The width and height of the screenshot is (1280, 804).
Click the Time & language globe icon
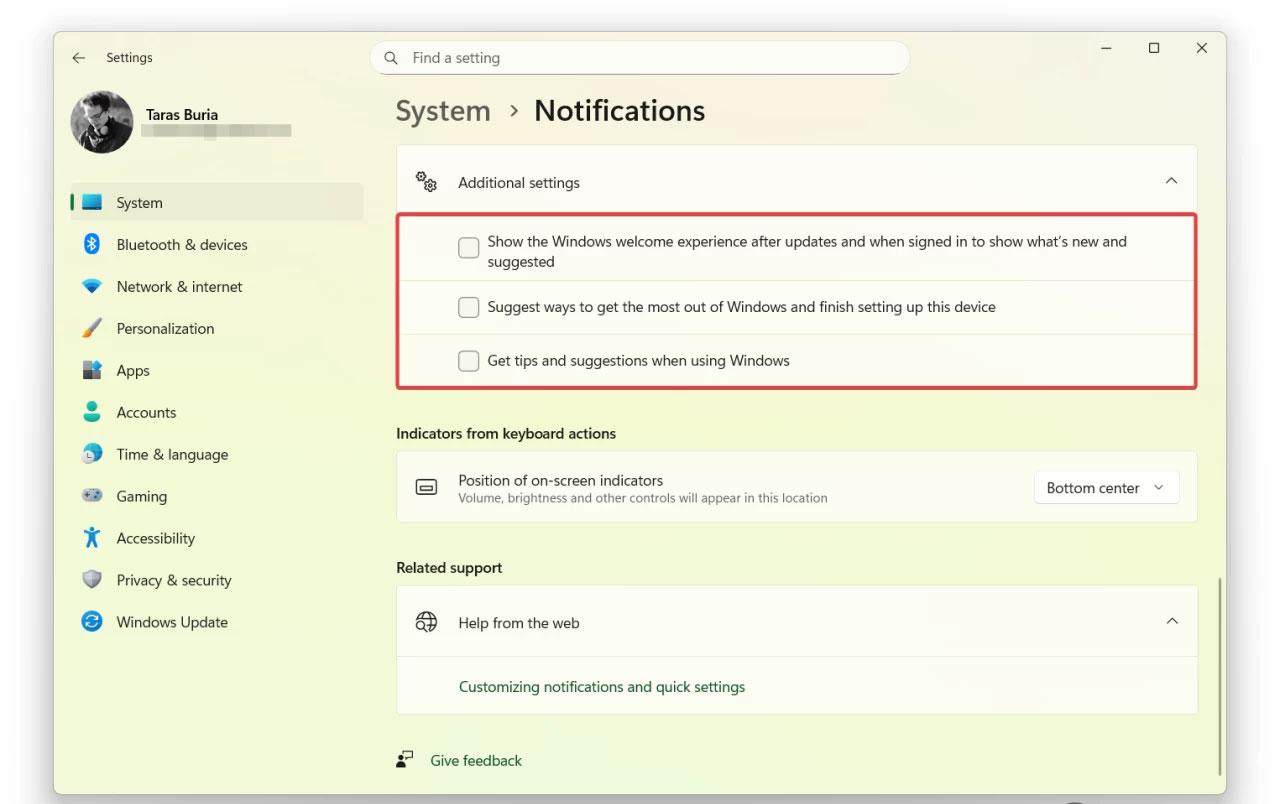click(92, 455)
